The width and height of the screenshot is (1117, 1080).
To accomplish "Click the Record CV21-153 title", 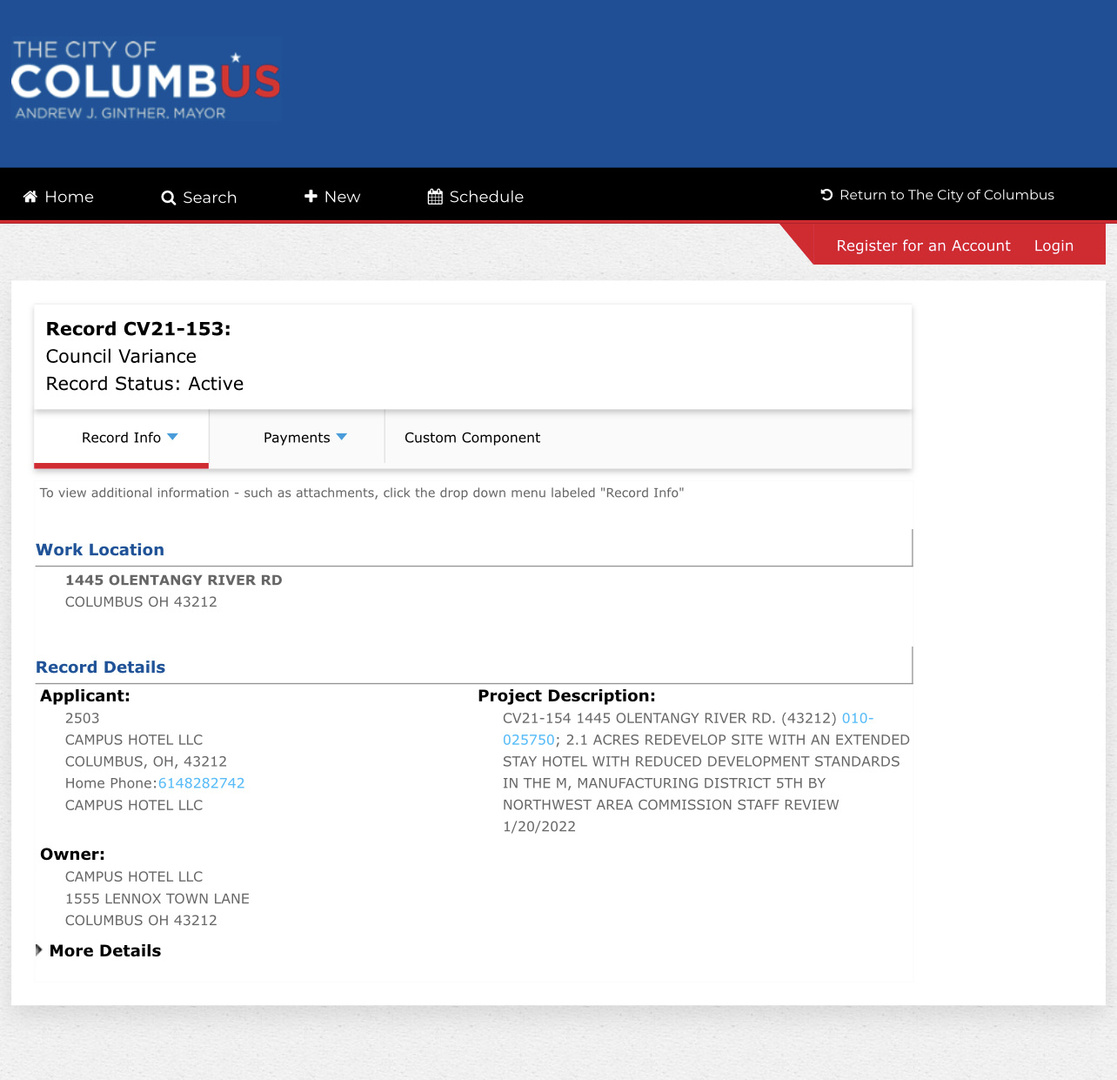I will pos(138,328).
